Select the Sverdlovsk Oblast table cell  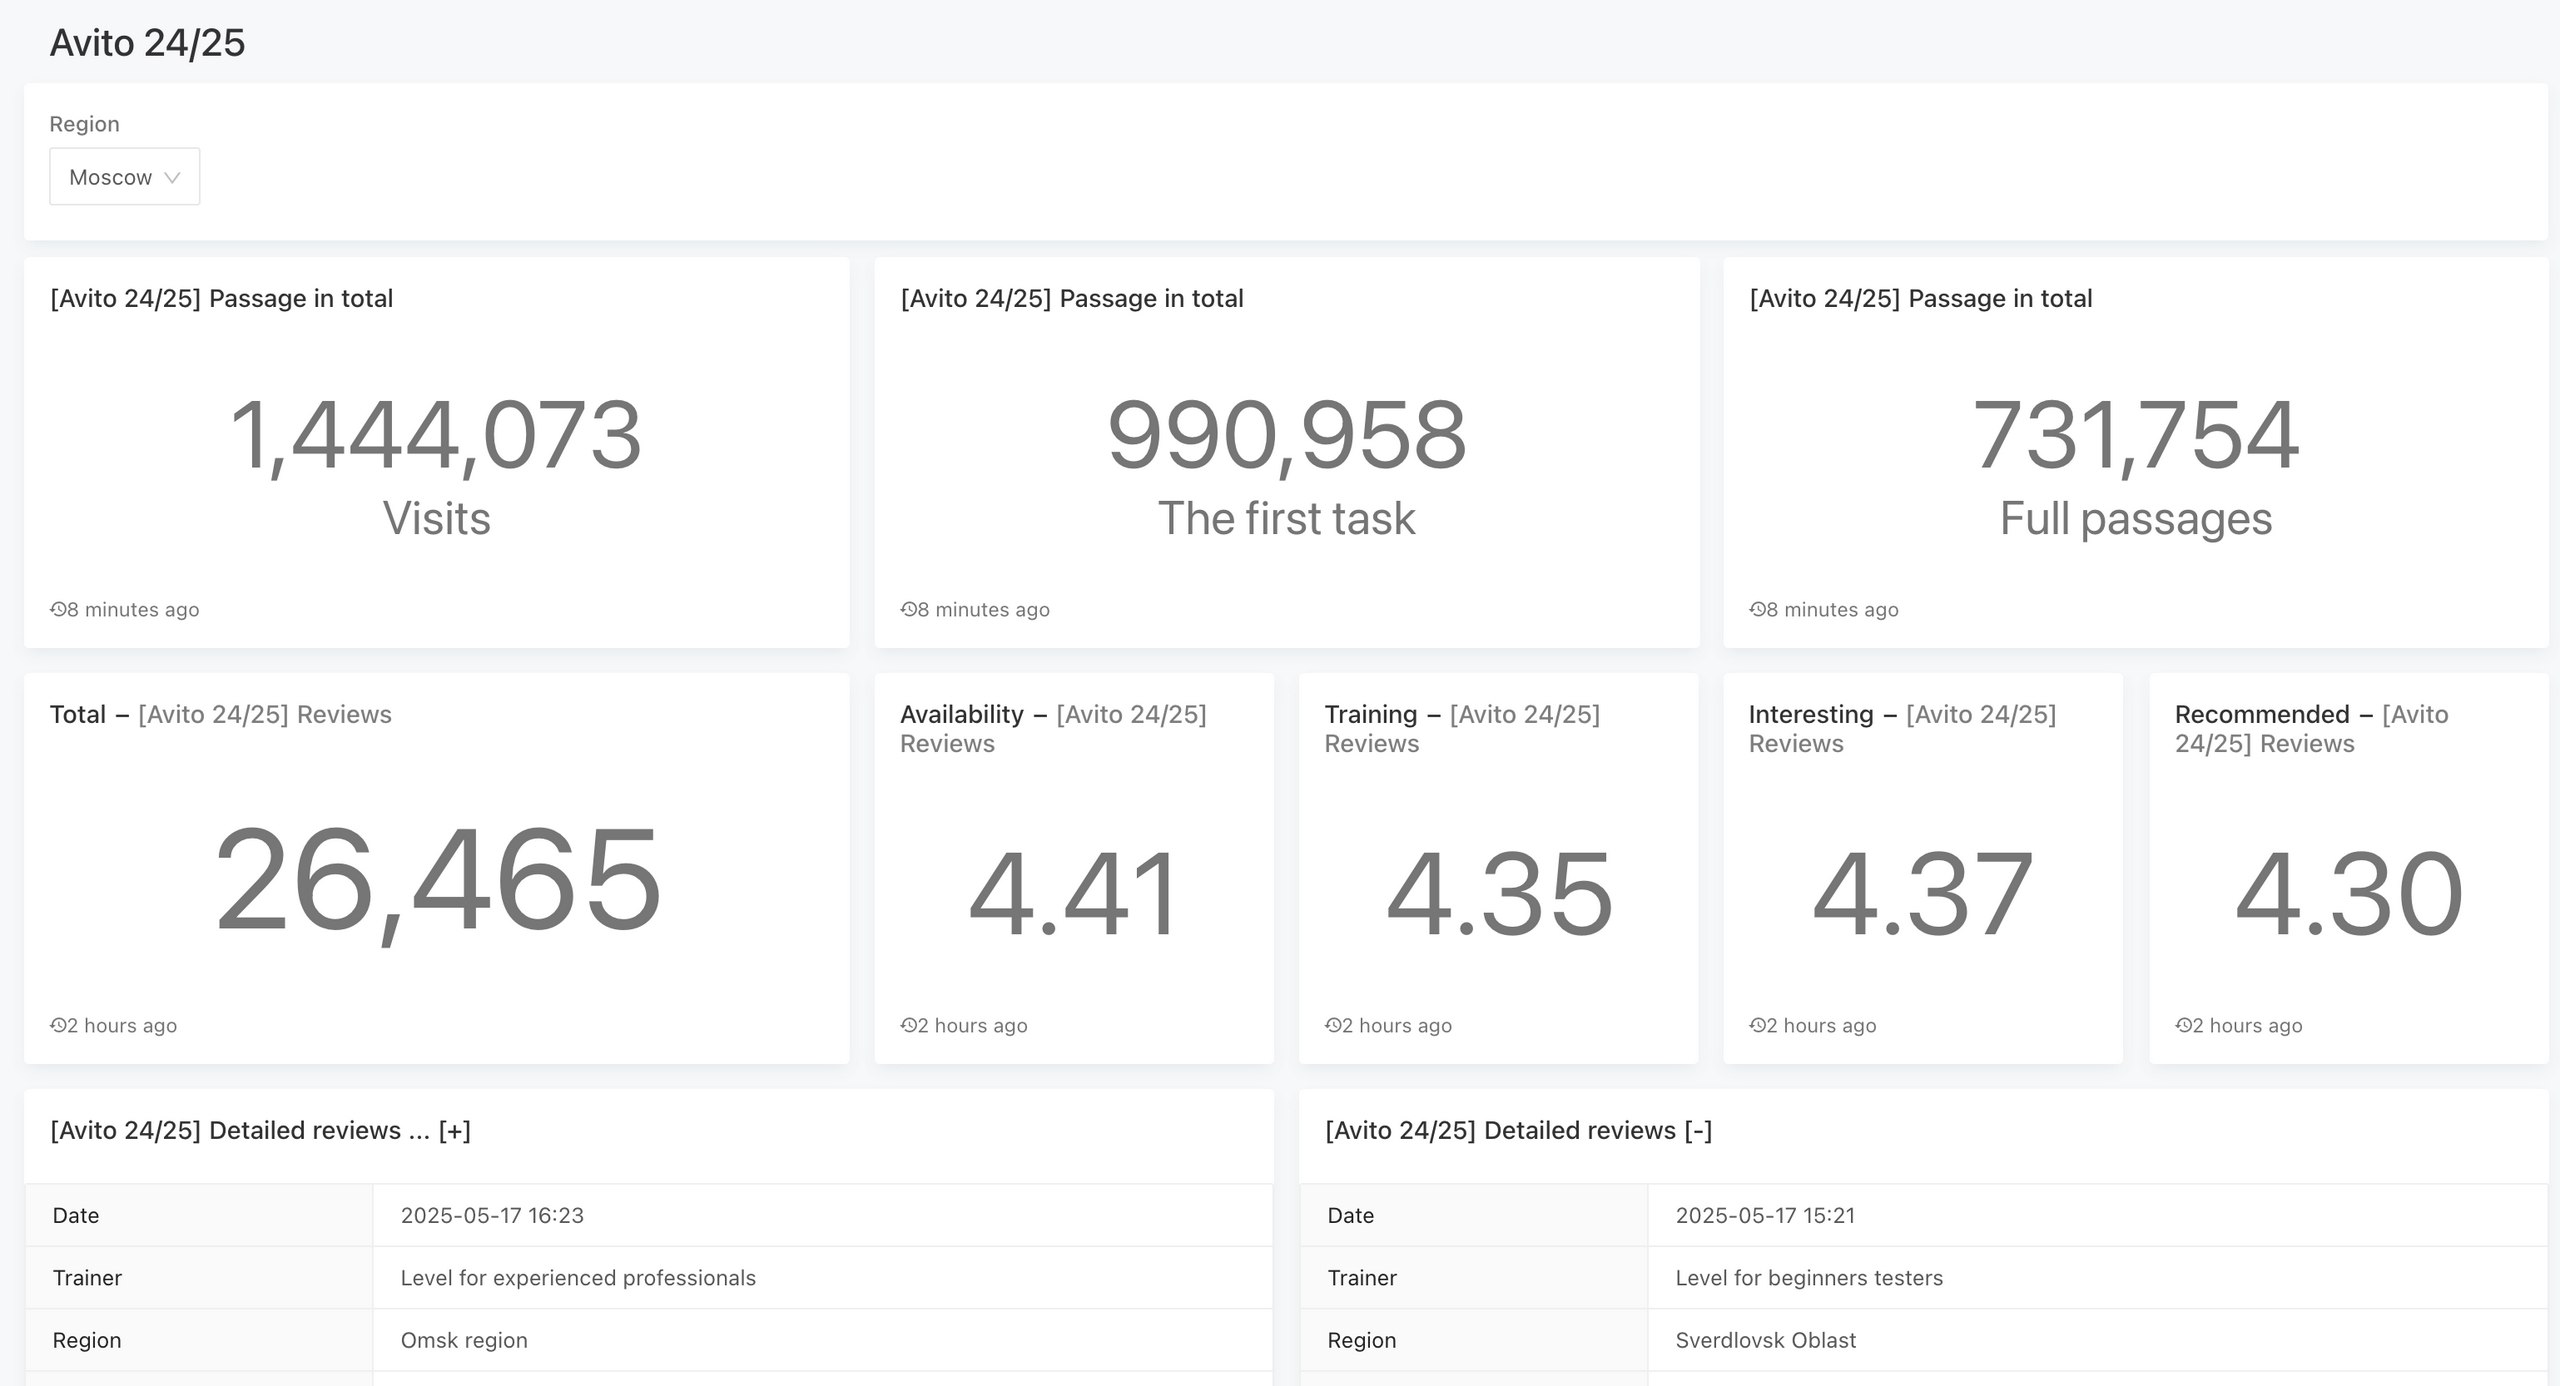(x=1765, y=1340)
